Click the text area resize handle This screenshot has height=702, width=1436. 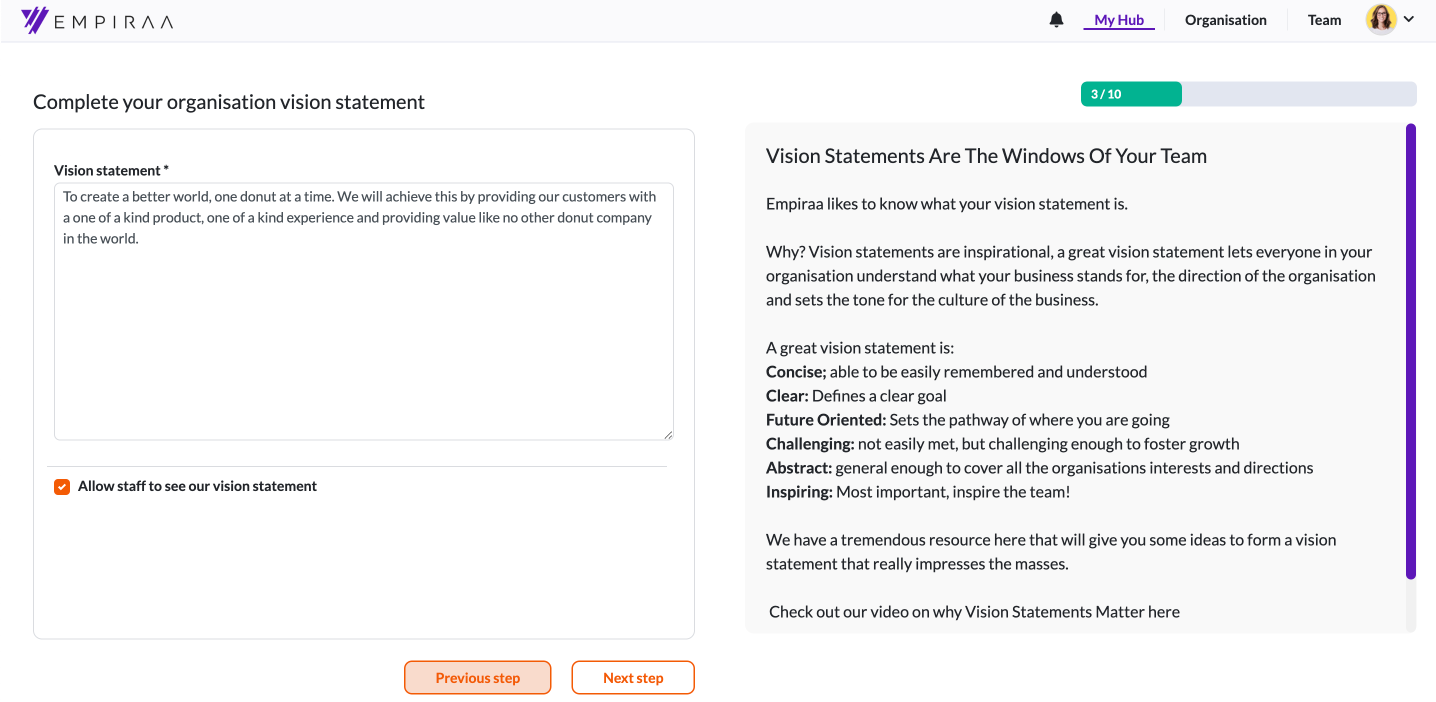pos(668,434)
